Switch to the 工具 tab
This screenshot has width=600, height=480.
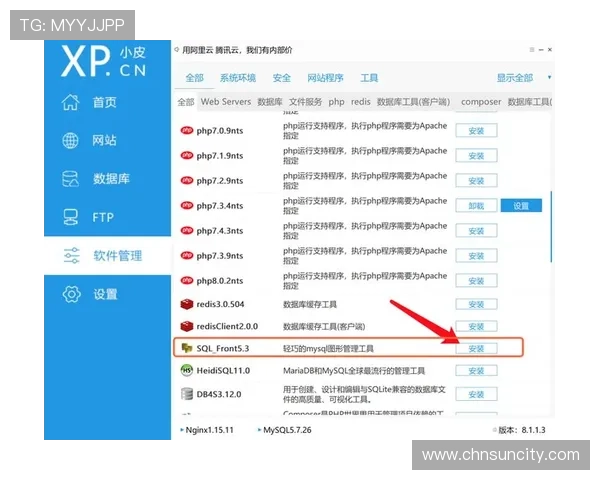point(369,78)
